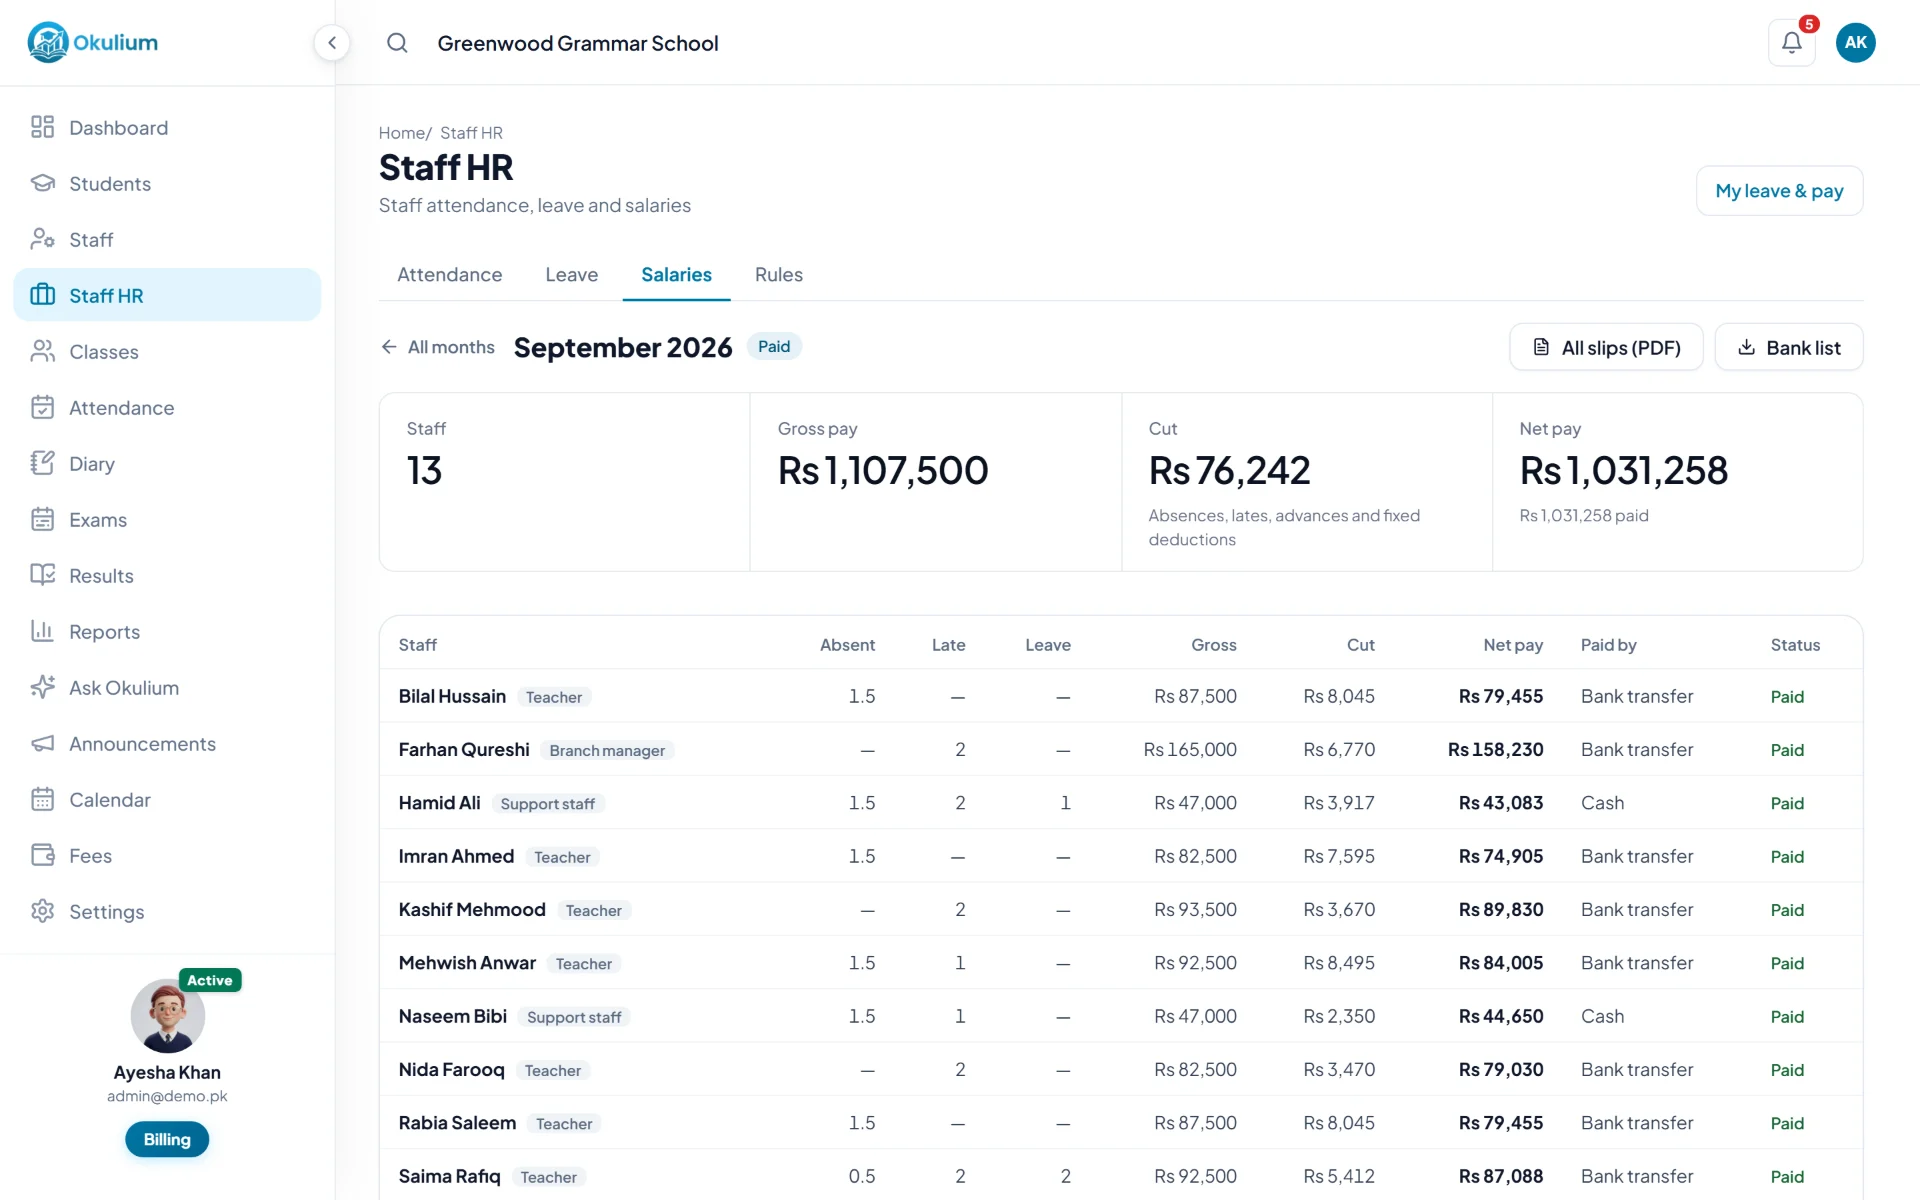Click Rs 158,230 net pay value

(x=1495, y=749)
